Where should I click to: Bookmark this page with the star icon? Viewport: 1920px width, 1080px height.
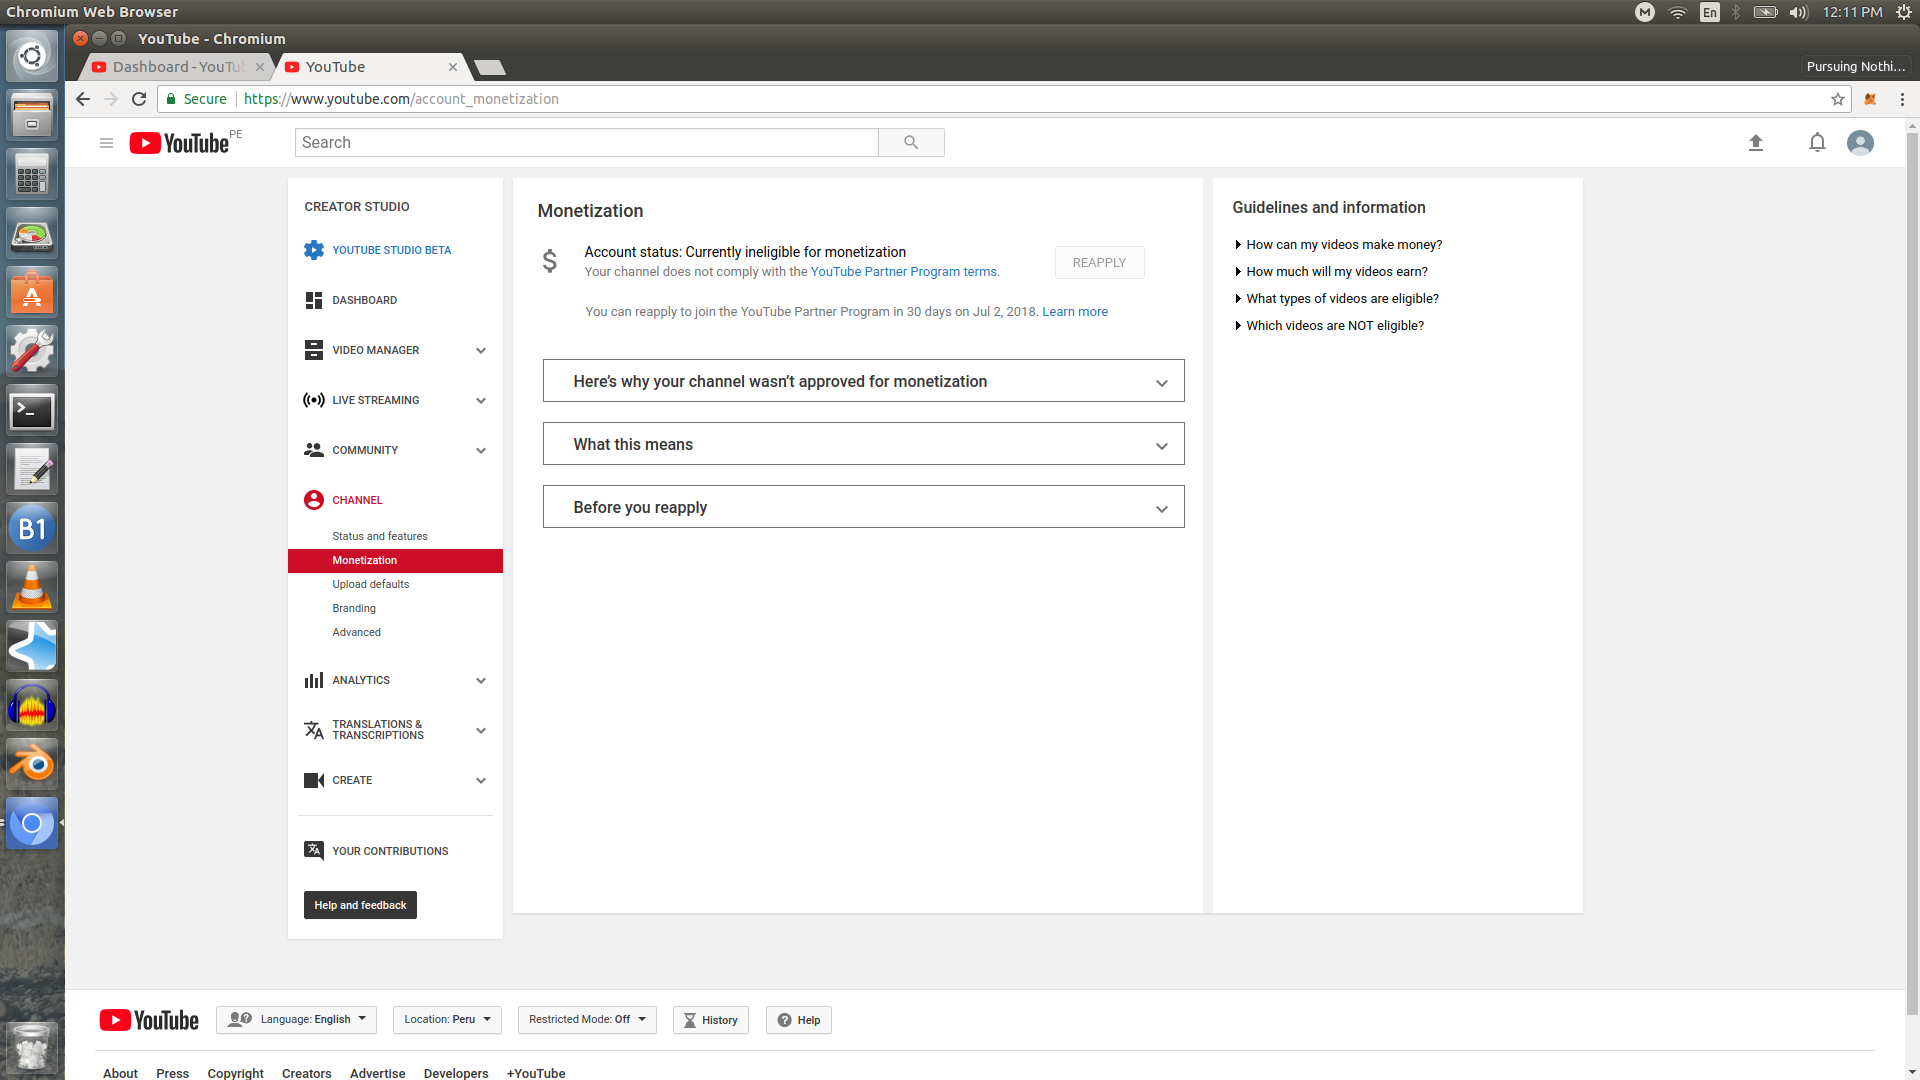tap(1837, 99)
